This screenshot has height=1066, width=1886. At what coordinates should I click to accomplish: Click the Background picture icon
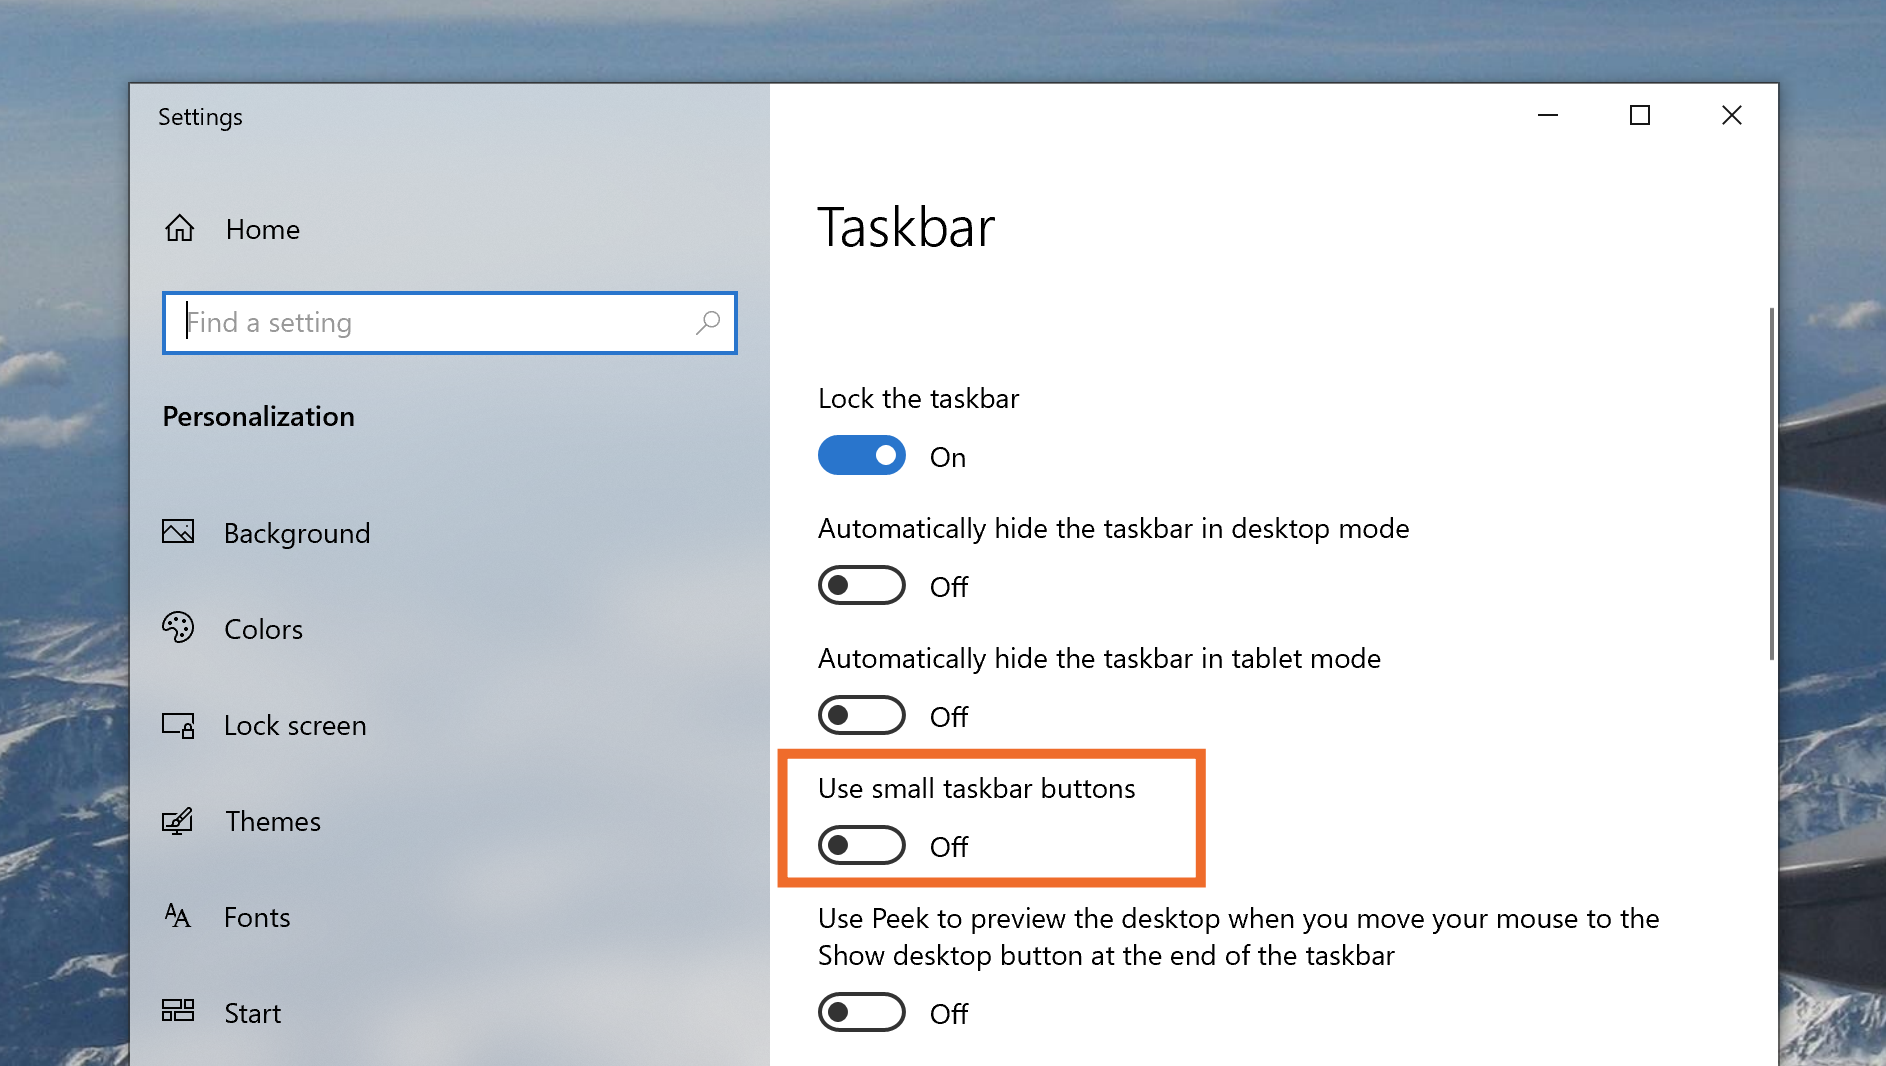pyautogui.click(x=178, y=532)
